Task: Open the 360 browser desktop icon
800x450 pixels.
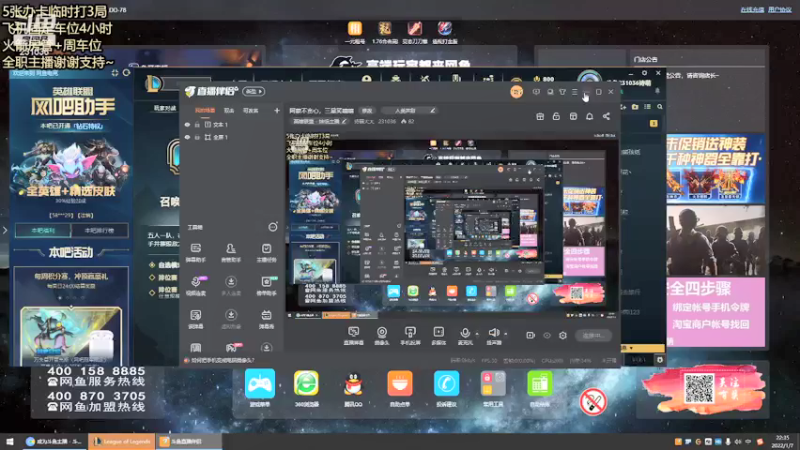Action: coord(306,388)
